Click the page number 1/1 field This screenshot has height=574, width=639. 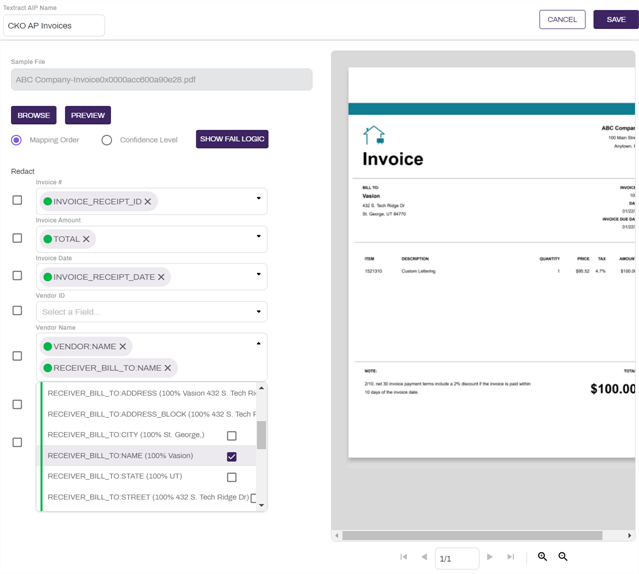(x=457, y=559)
